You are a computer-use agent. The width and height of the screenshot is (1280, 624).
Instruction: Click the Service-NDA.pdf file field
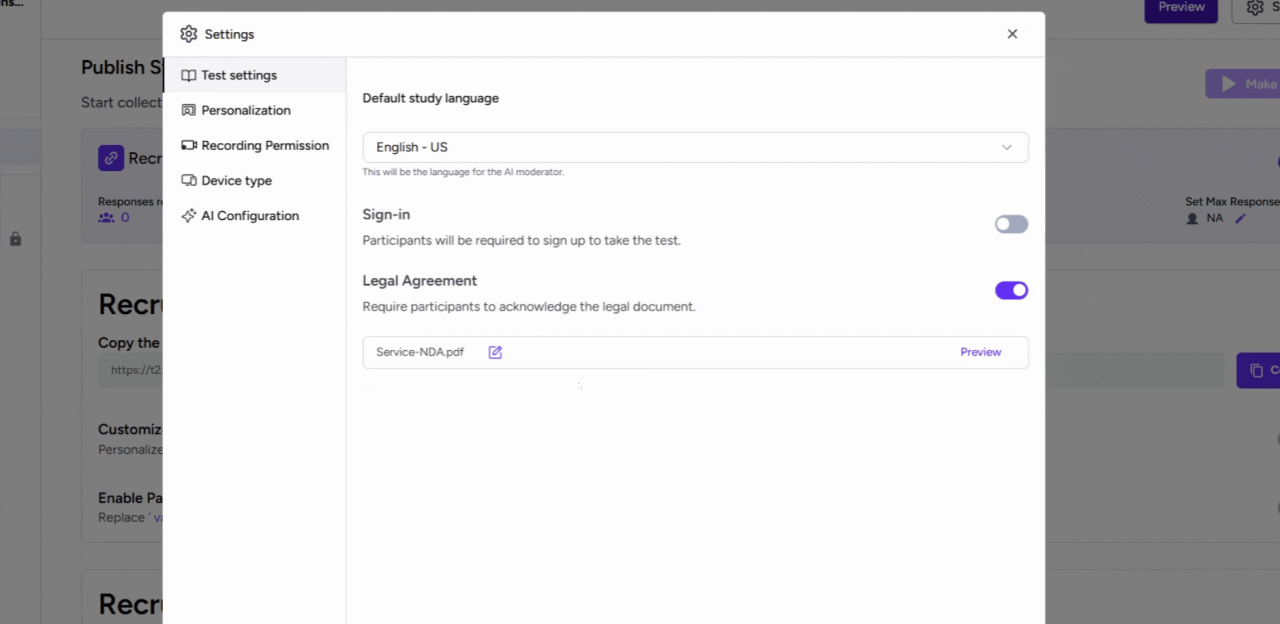click(419, 352)
